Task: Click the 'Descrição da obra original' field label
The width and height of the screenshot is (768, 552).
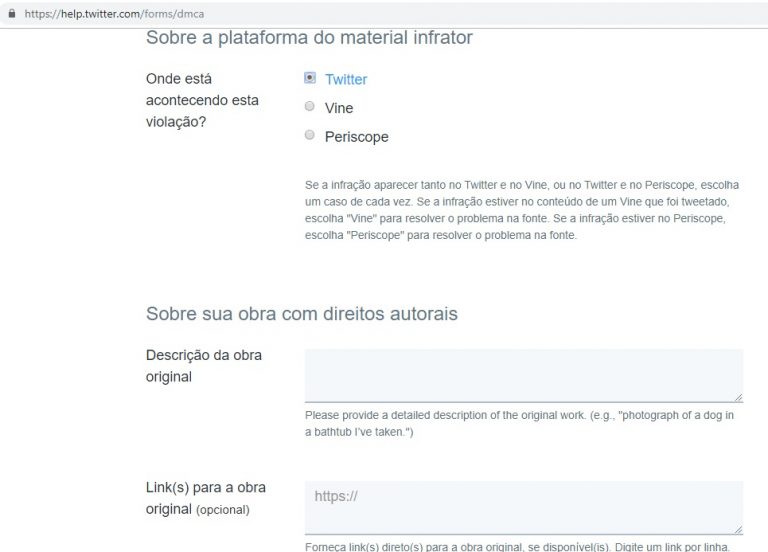Action: [204, 366]
